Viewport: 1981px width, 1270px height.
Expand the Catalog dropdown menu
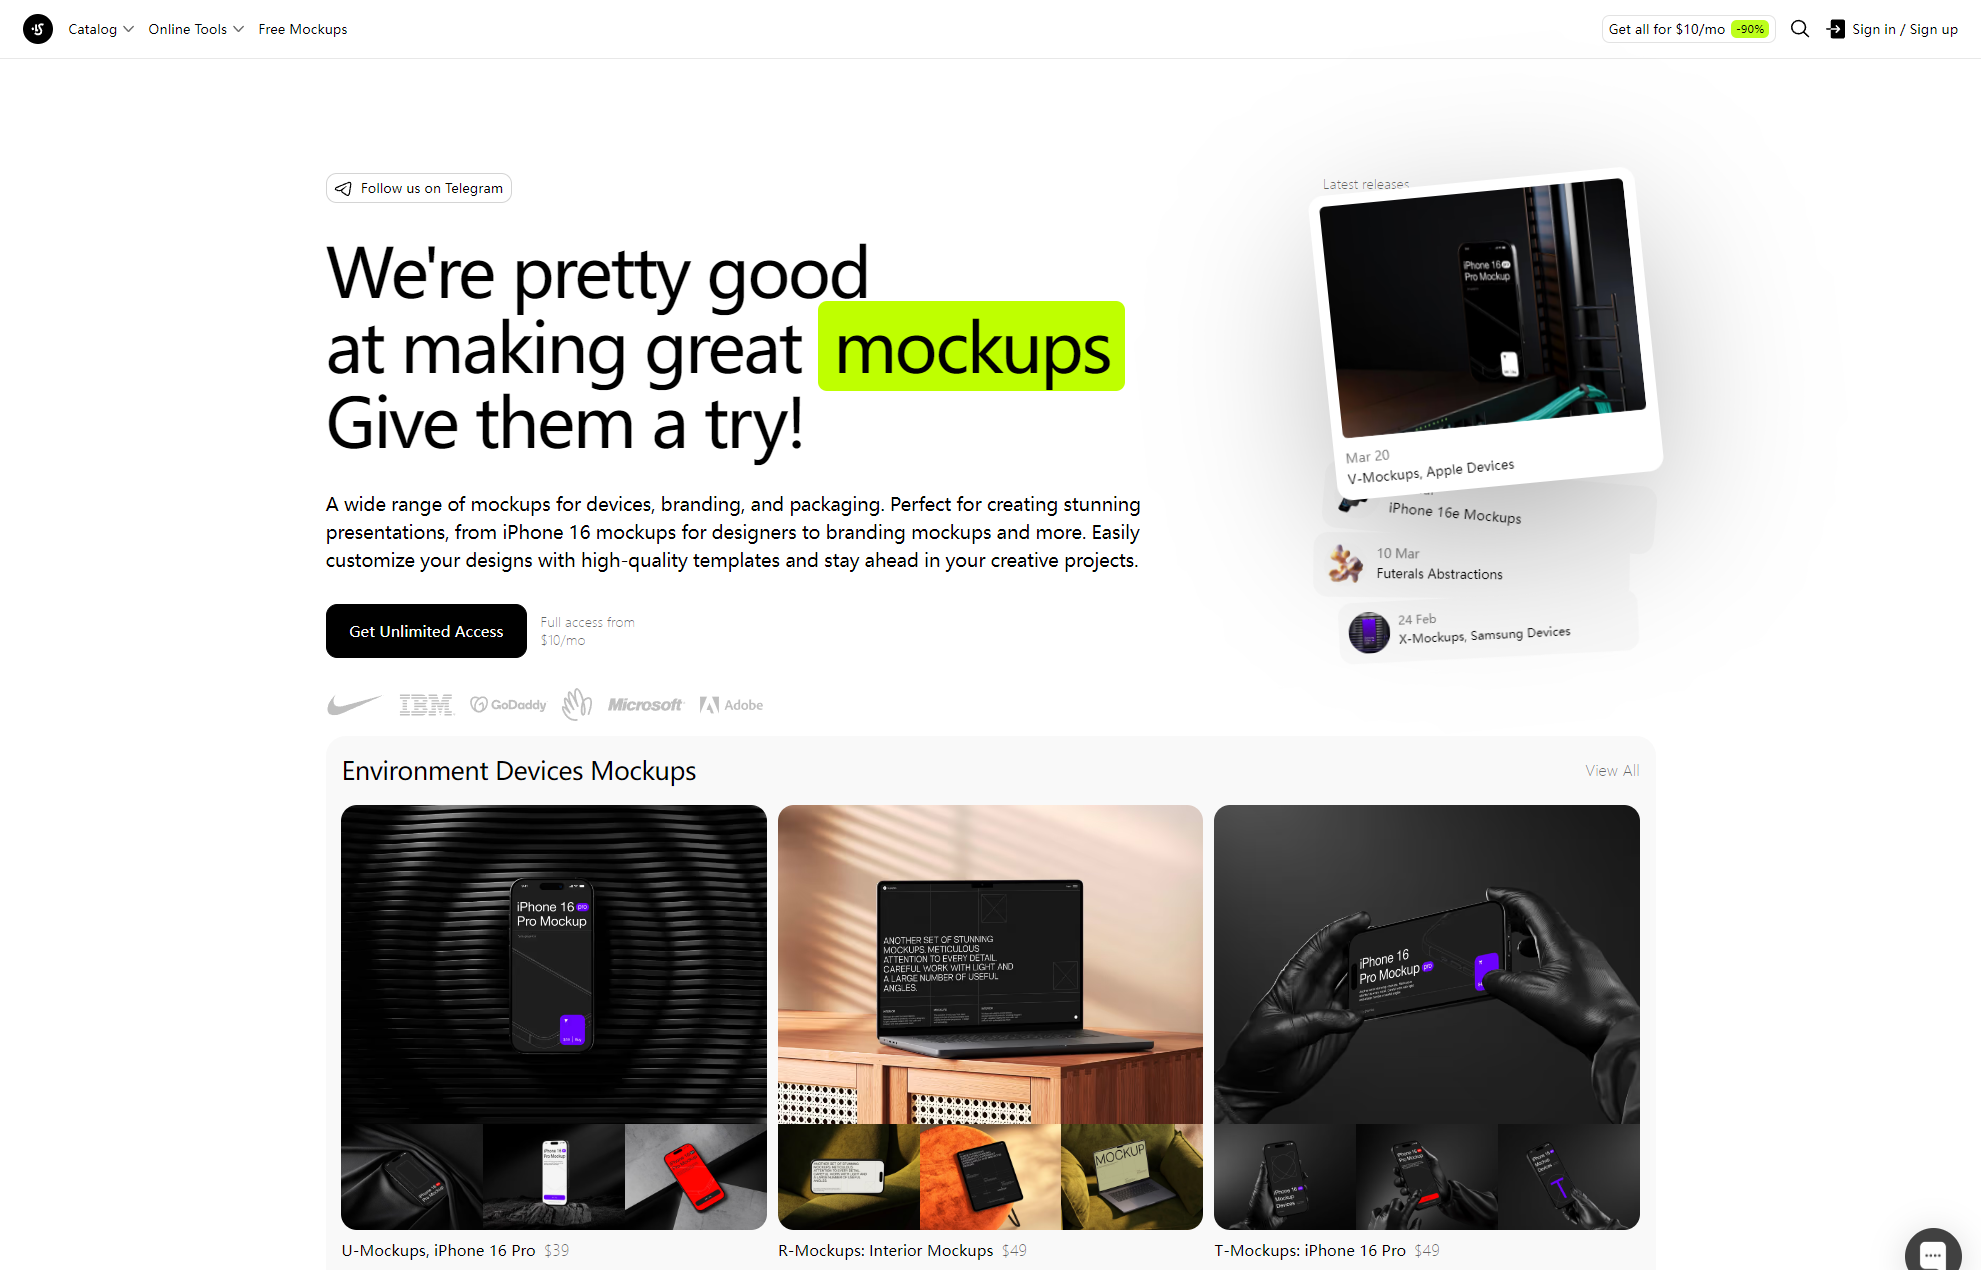(101, 29)
